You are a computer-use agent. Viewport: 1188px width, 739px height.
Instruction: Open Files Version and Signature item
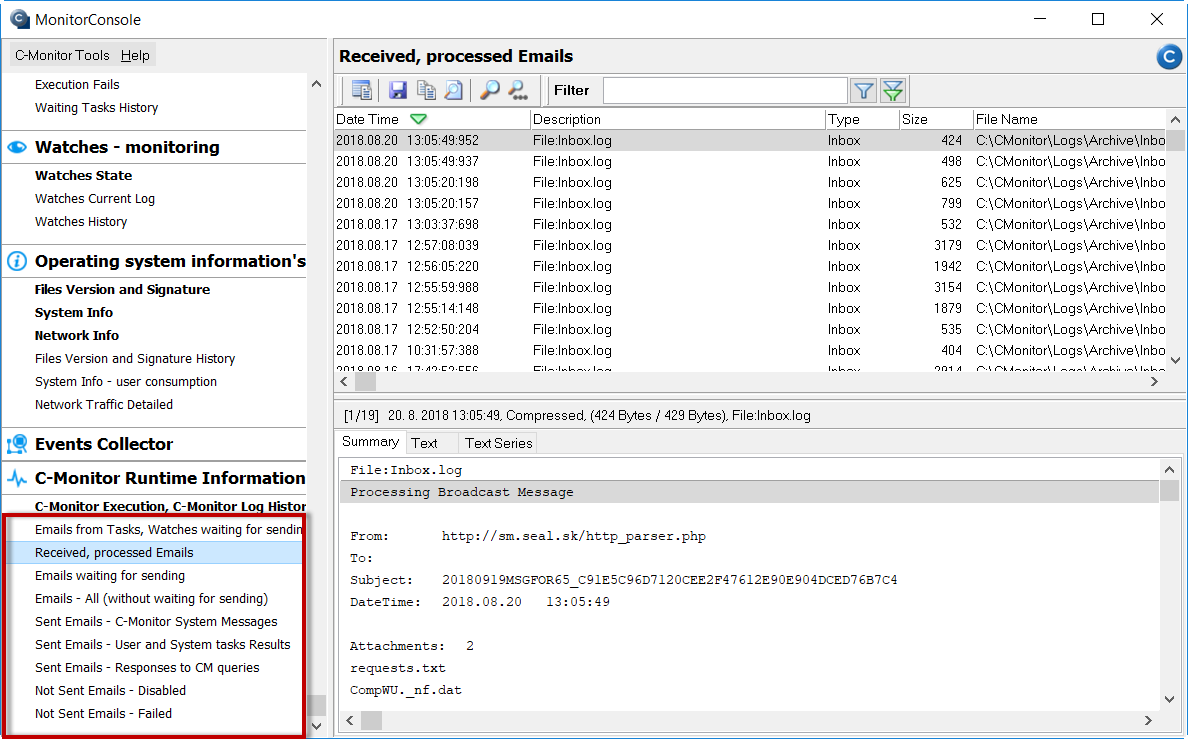pos(122,290)
